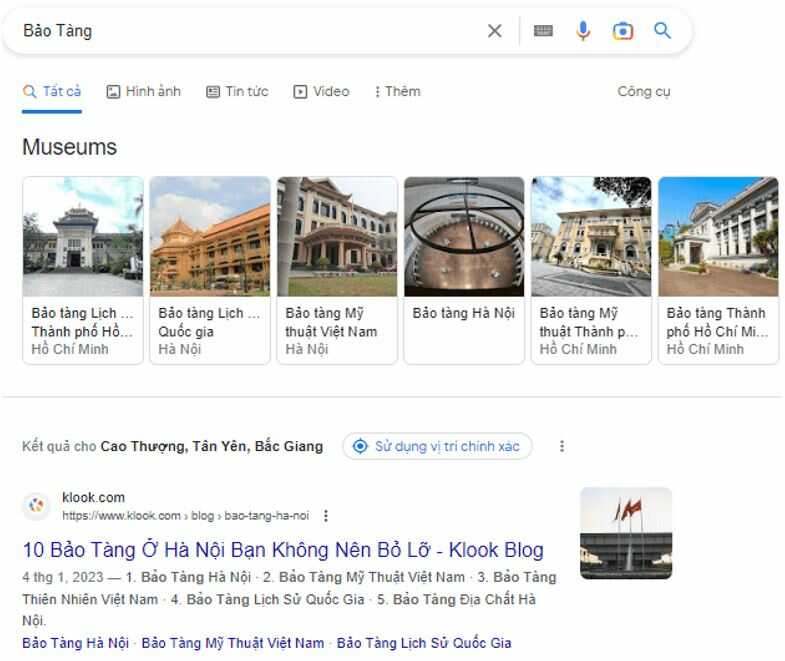
Task: Switch to the Tin tức tab
Action: point(237,91)
